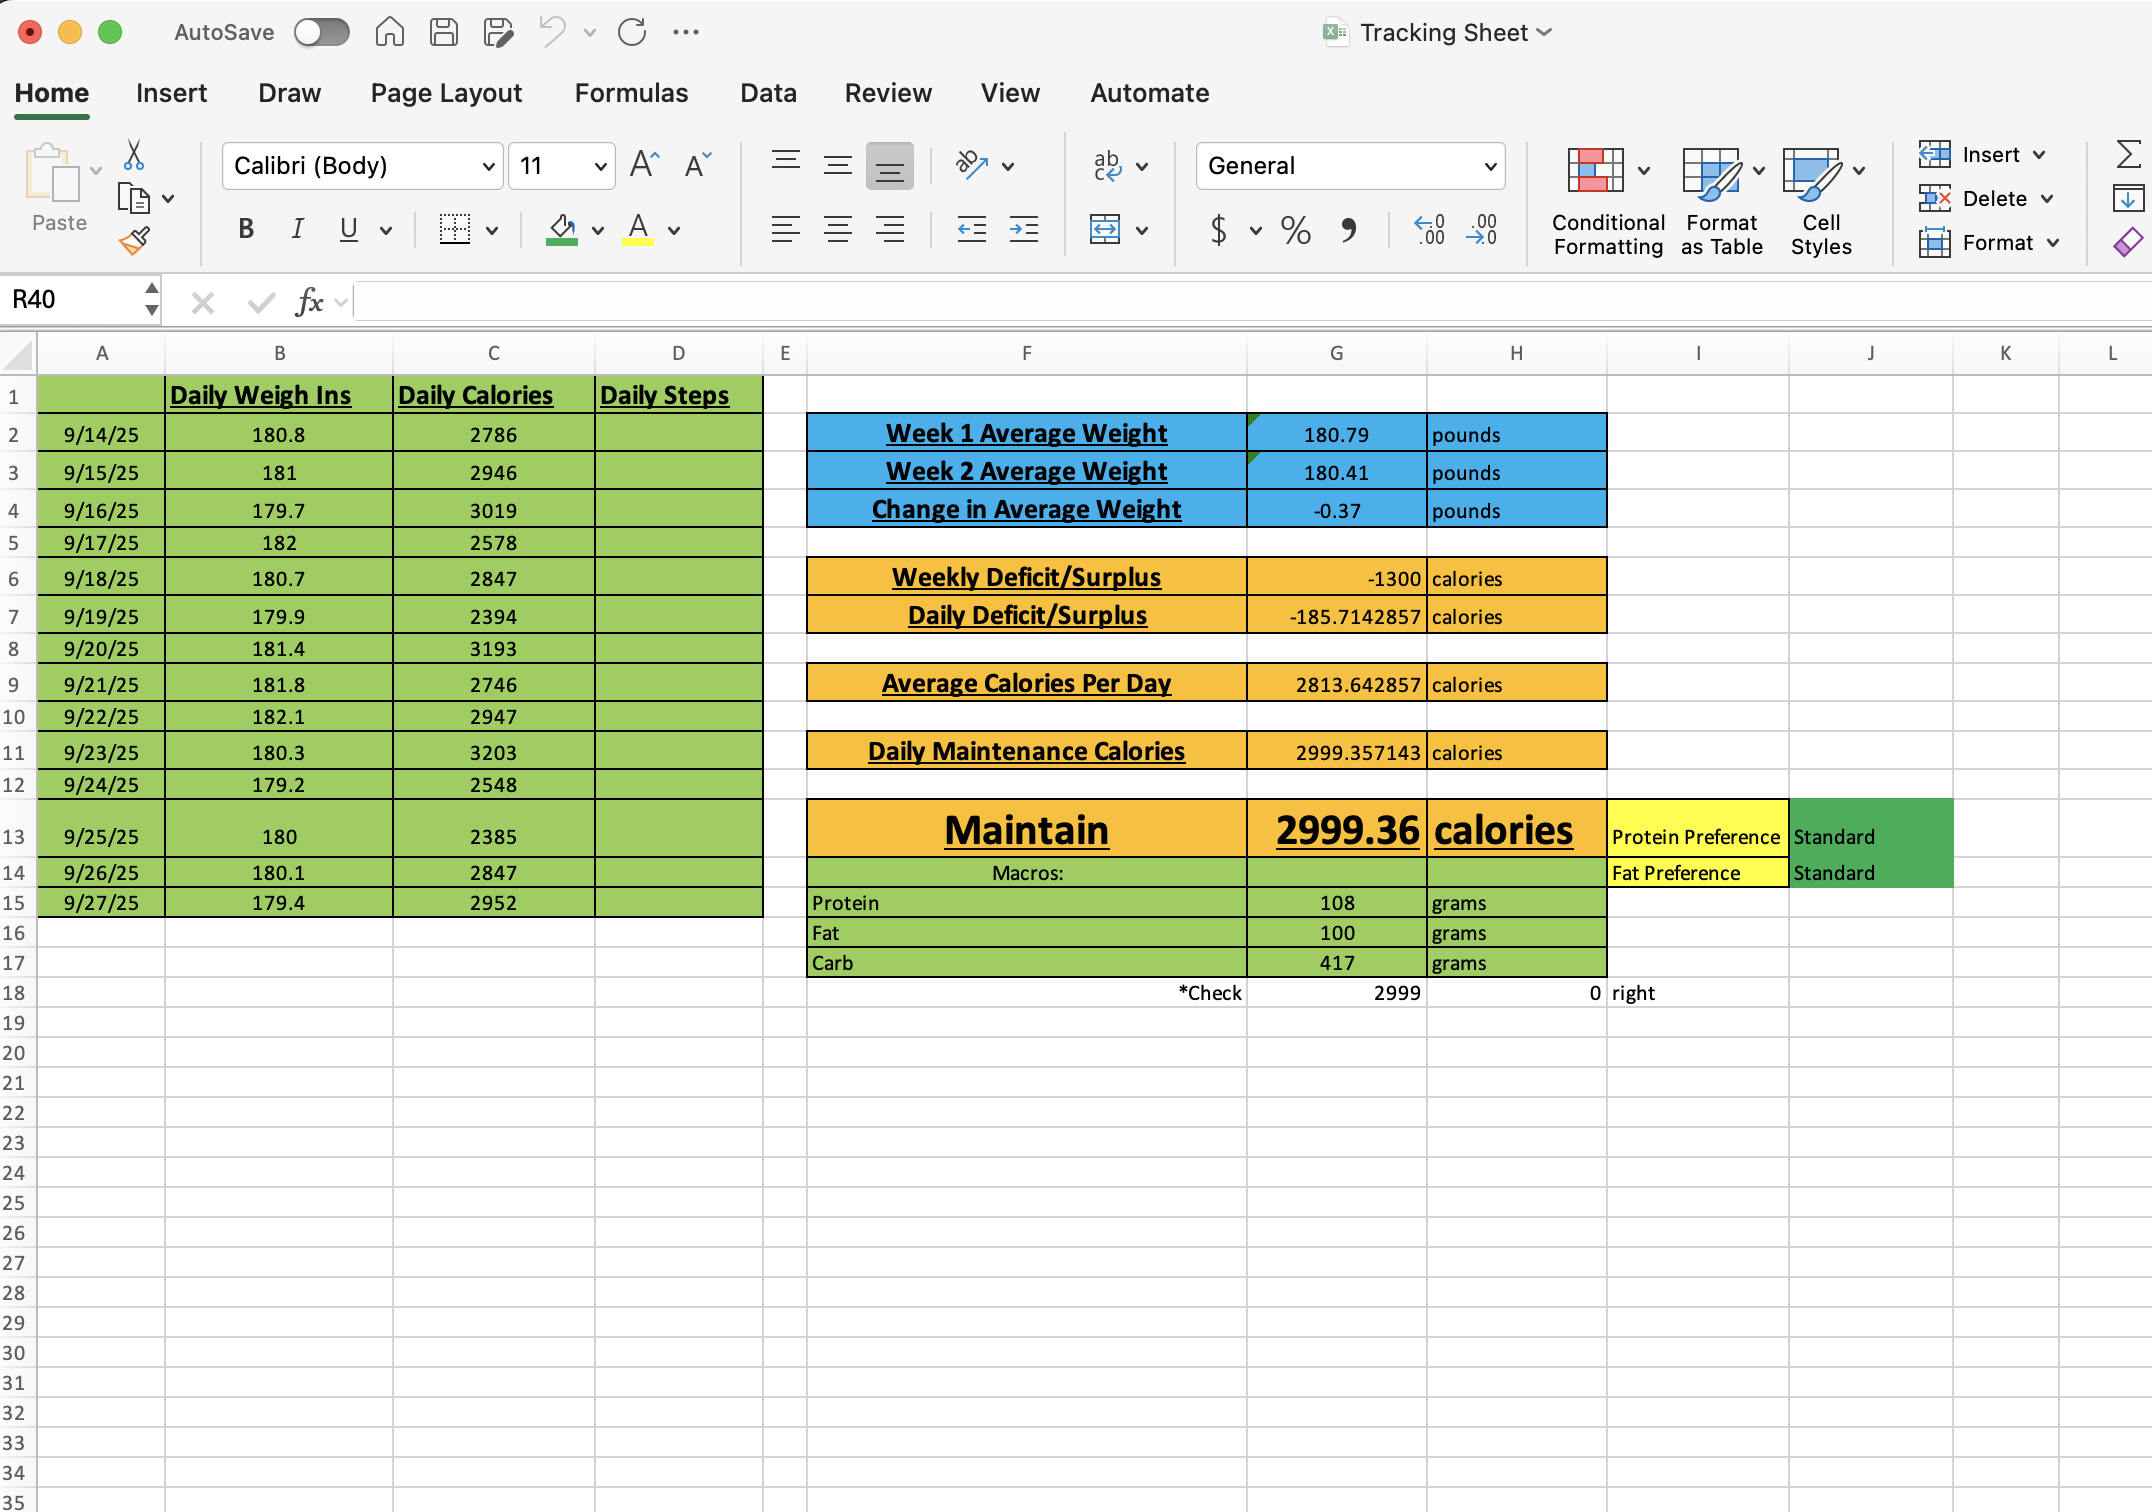Toggle the AutoSave switch on
The height and width of the screenshot is (1512, 2152).
[x=321, y=32]
